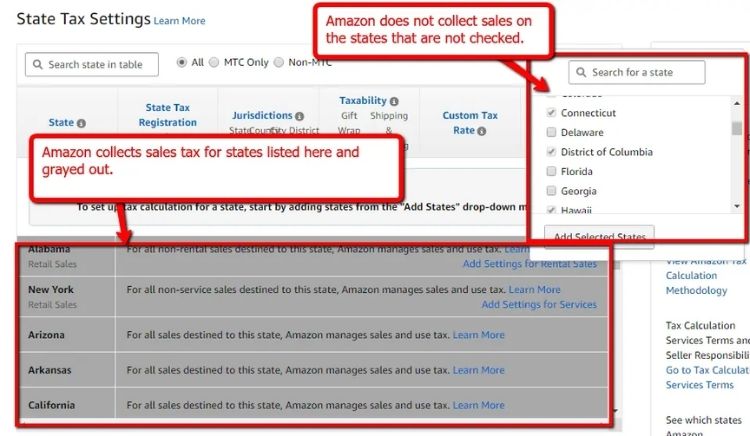This screenshot has width=750, height=436.
Task: Select the All radio button
Action: pyautogui.click(x=181, y=62)
